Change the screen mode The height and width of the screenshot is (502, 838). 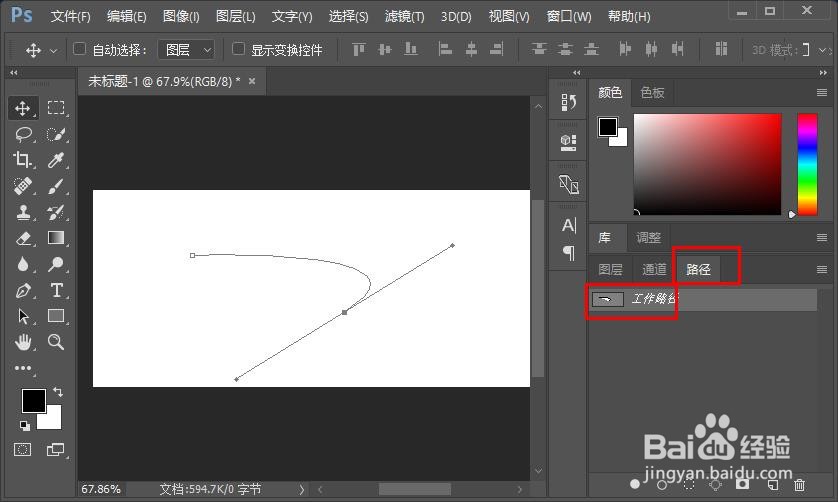[56, 450]
